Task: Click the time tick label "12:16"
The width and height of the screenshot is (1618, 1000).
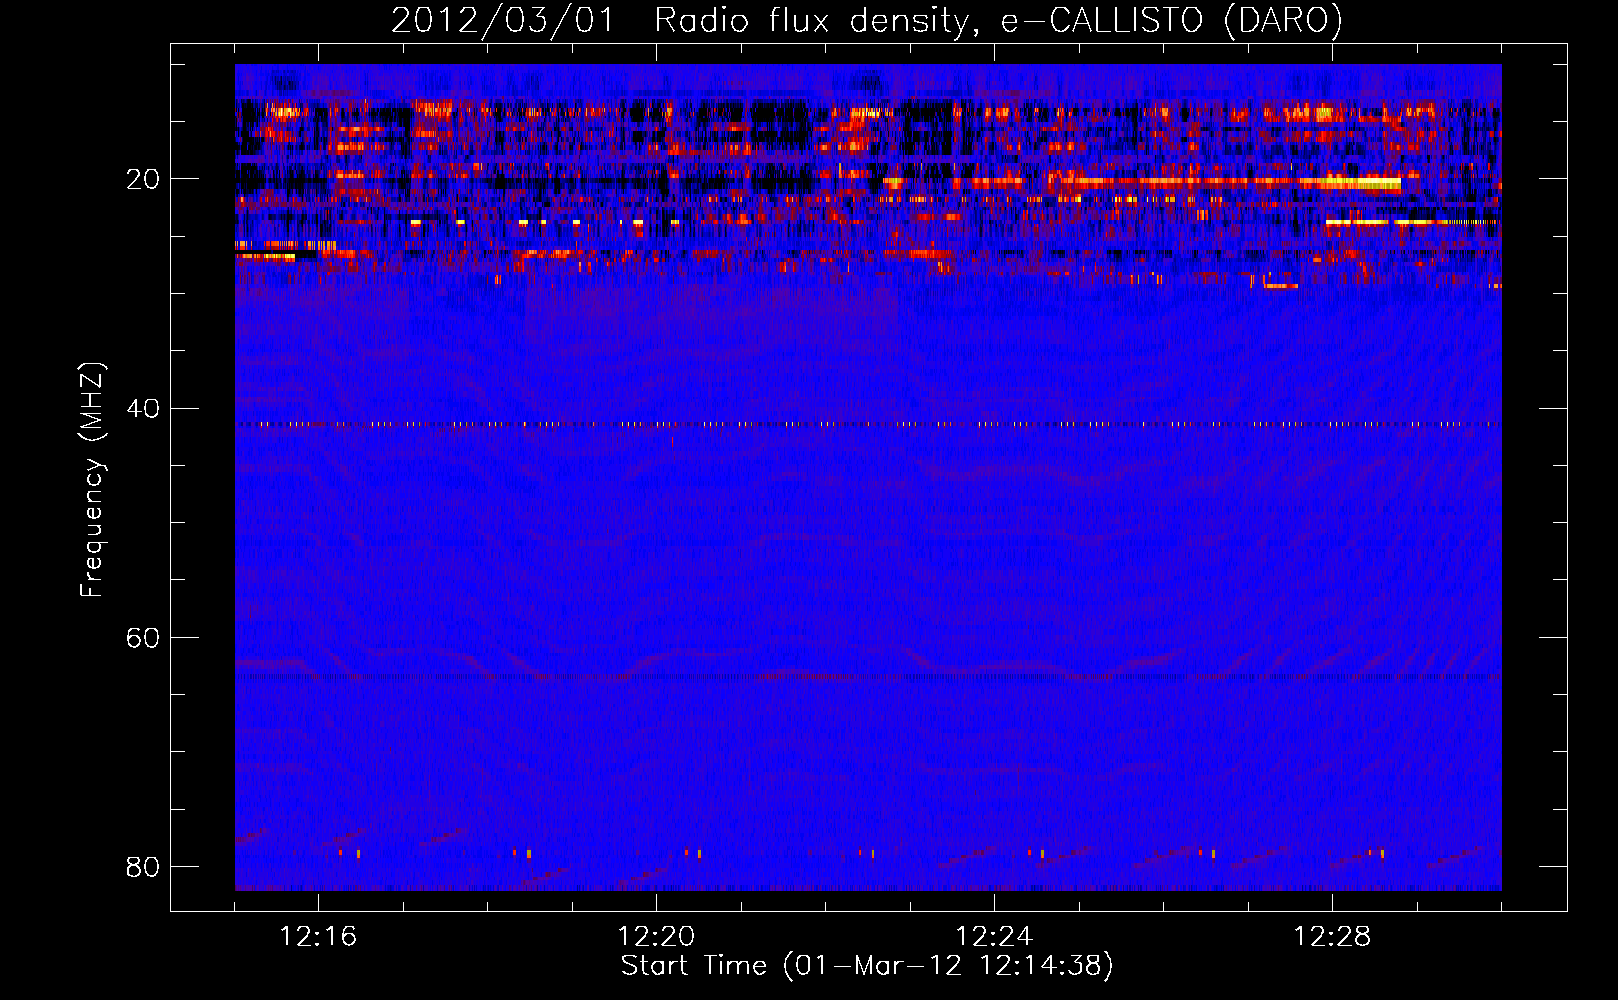Action: pos(318,936)
